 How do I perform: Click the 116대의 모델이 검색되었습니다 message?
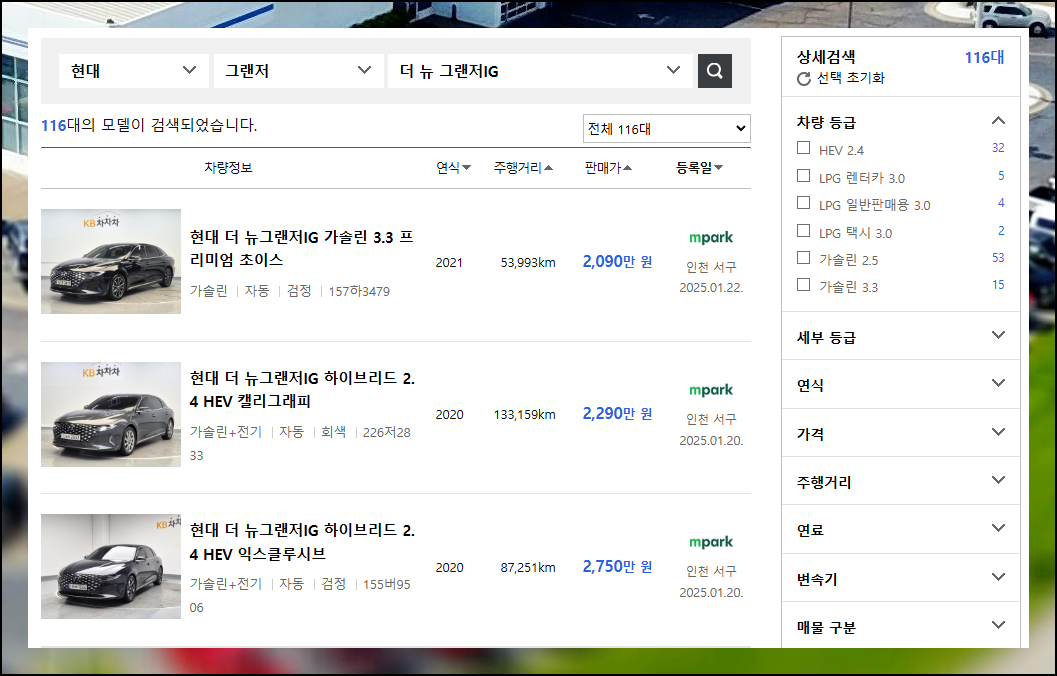(149, 125)
